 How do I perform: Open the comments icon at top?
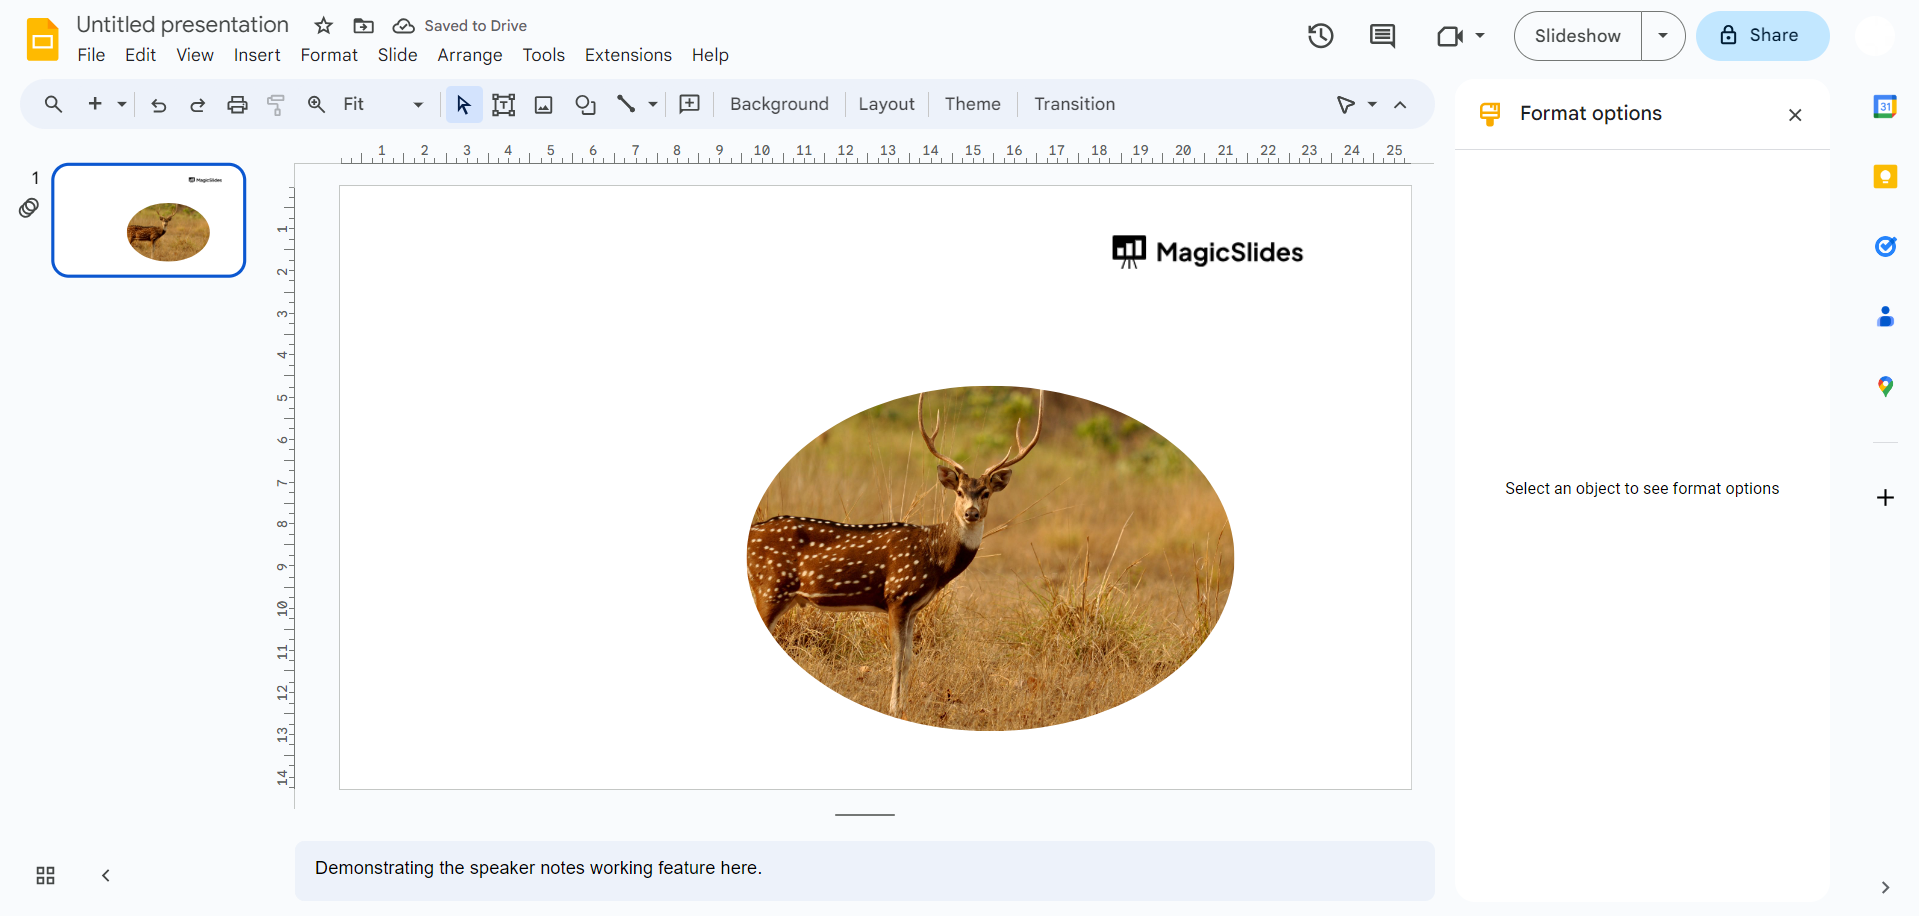[x=1382, y=36]
